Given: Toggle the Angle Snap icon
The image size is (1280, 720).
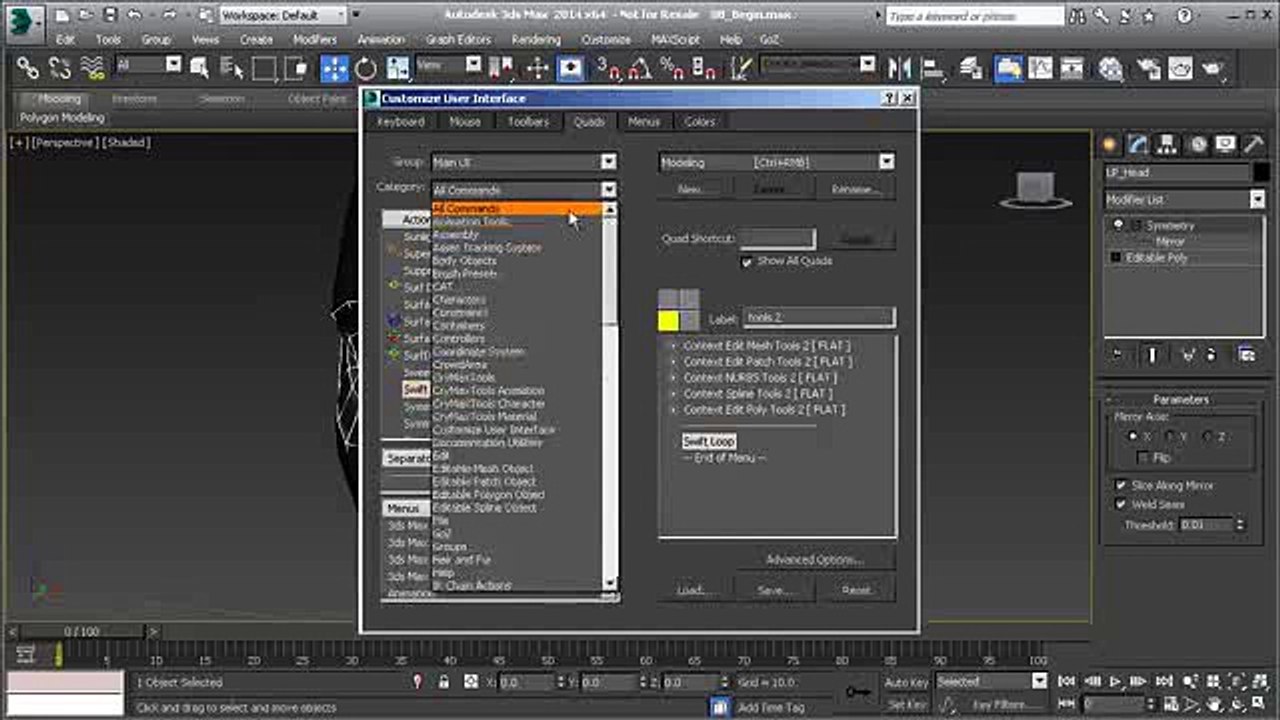Looking at the screenshot, I should click(640, 68).
